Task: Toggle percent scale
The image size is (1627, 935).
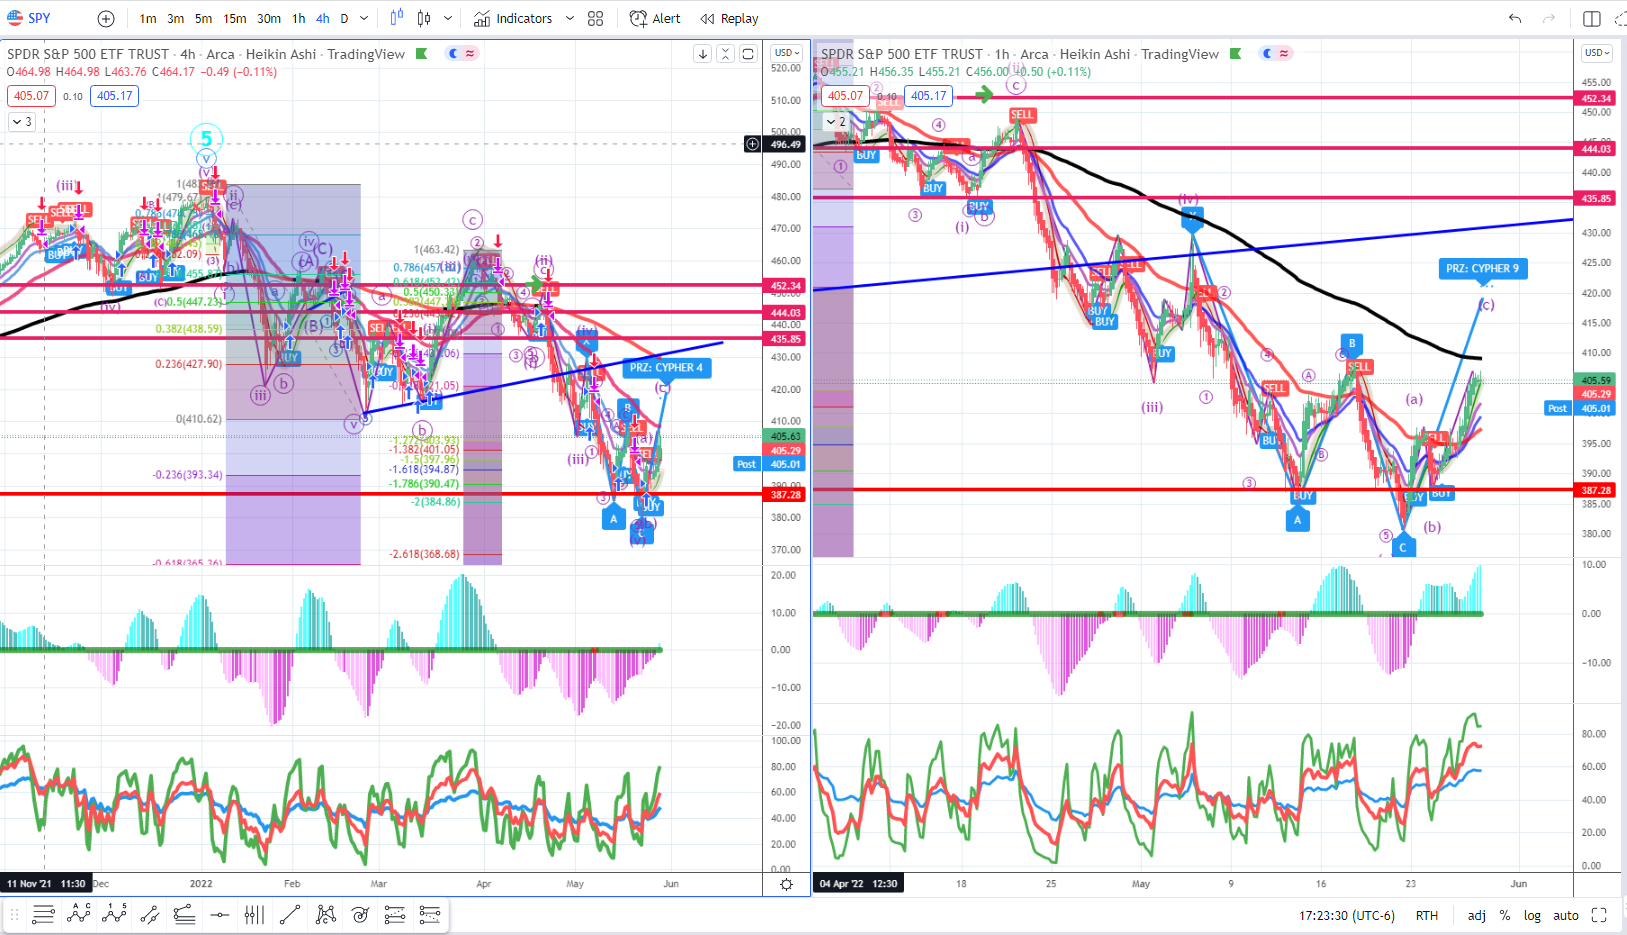Action: 1505,915
